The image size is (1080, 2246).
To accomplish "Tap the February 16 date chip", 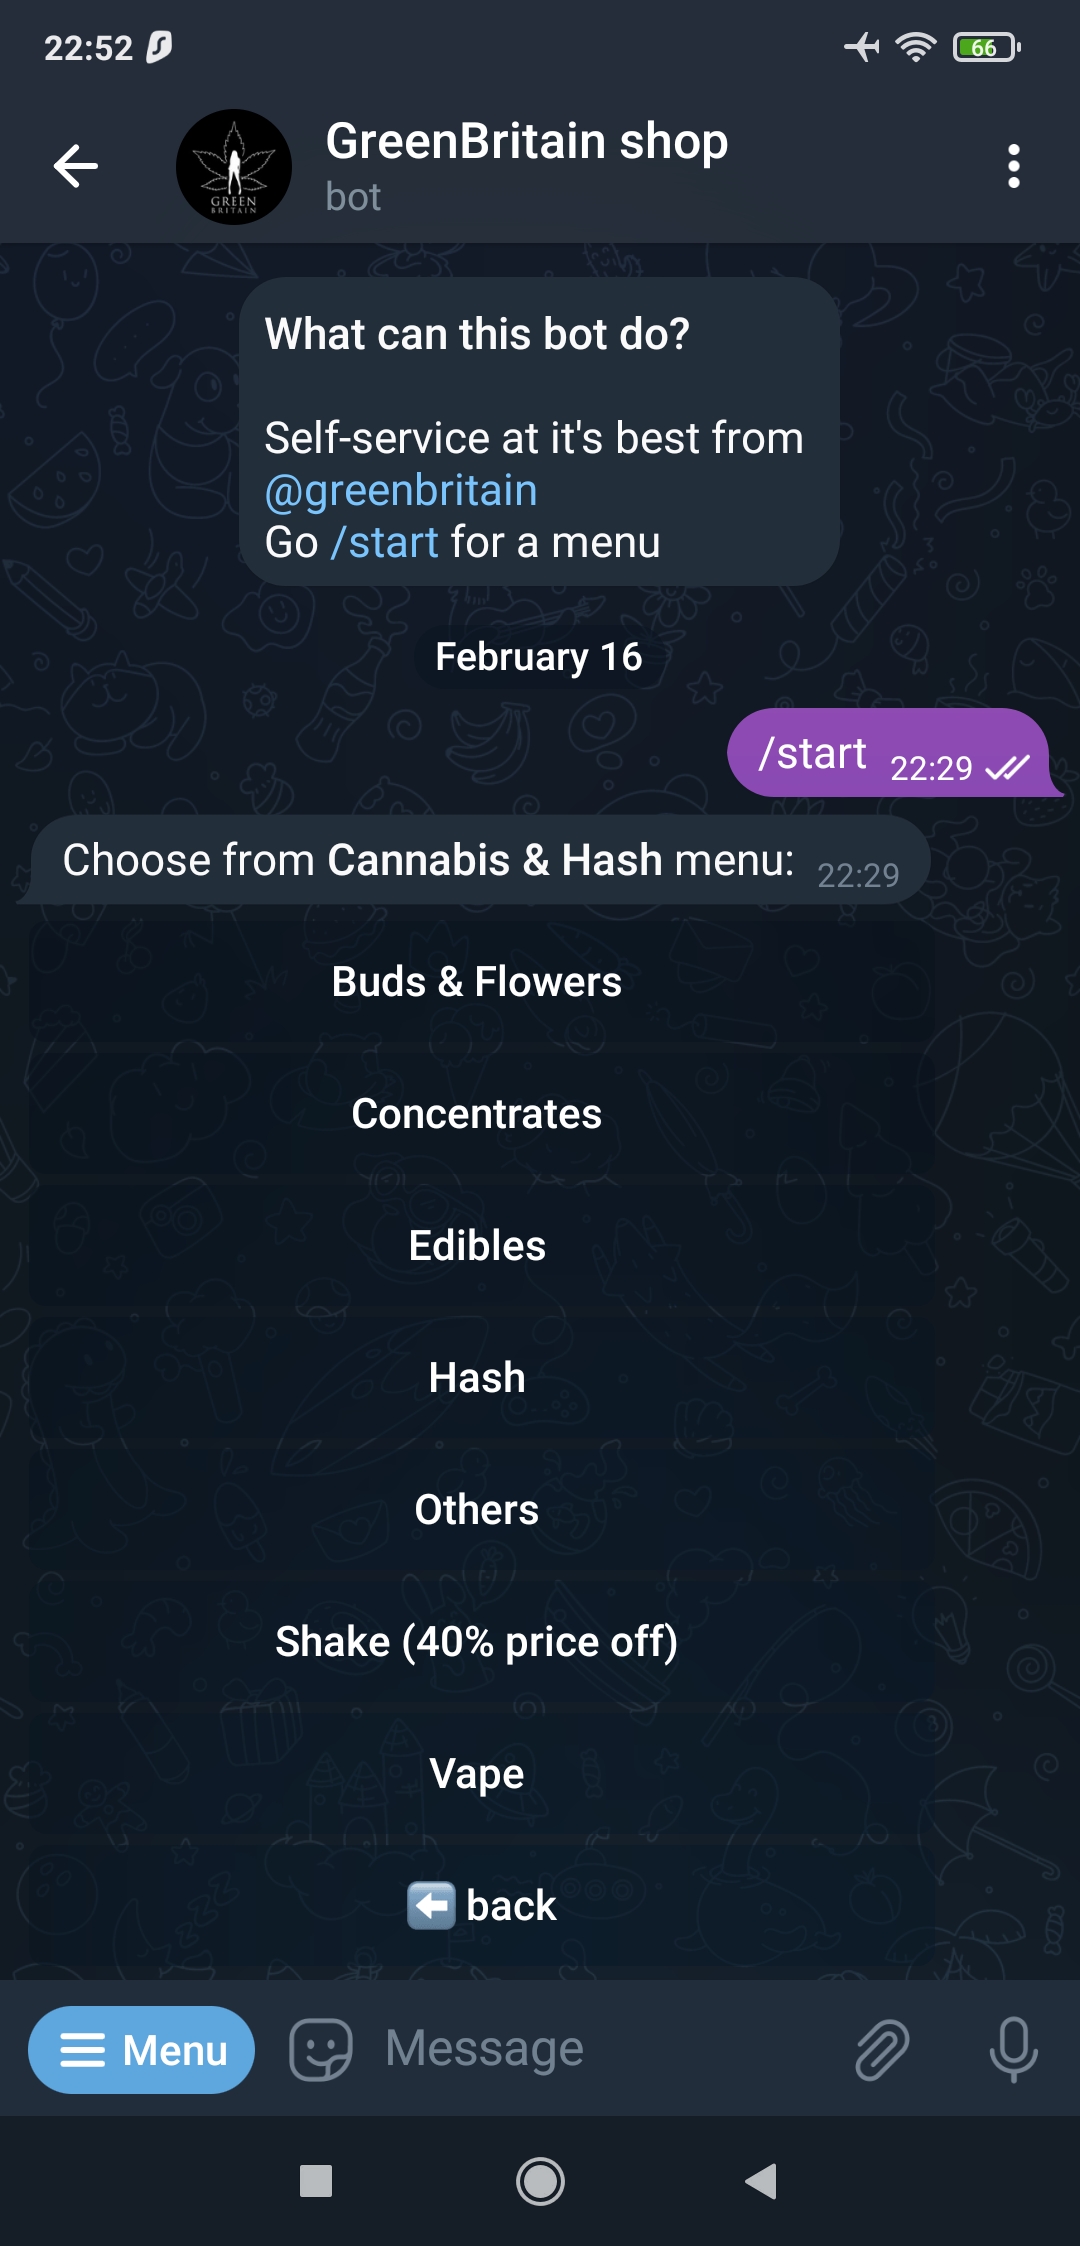I will [x=539, y=657].
